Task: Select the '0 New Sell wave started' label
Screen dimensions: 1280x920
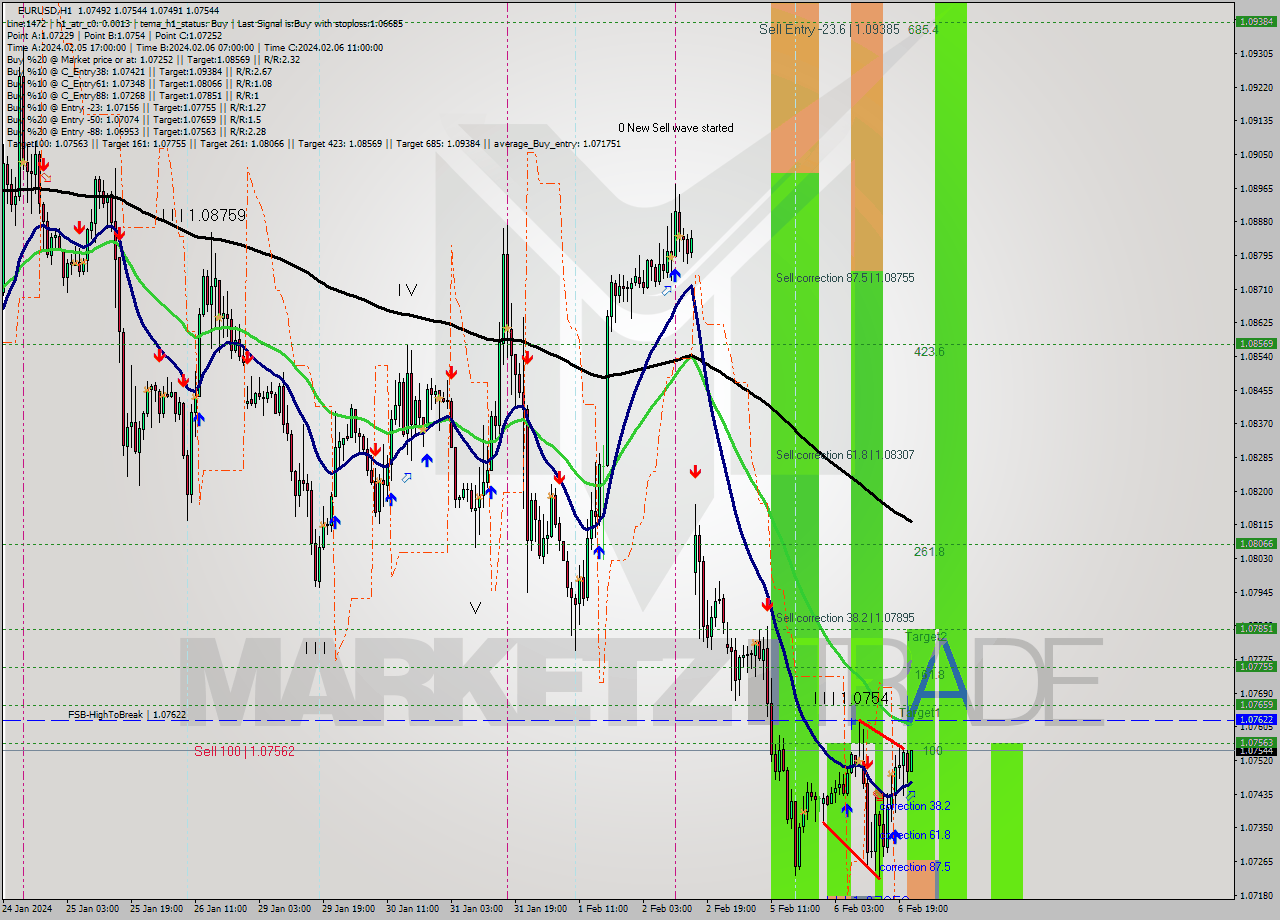Action: point(675,128)
